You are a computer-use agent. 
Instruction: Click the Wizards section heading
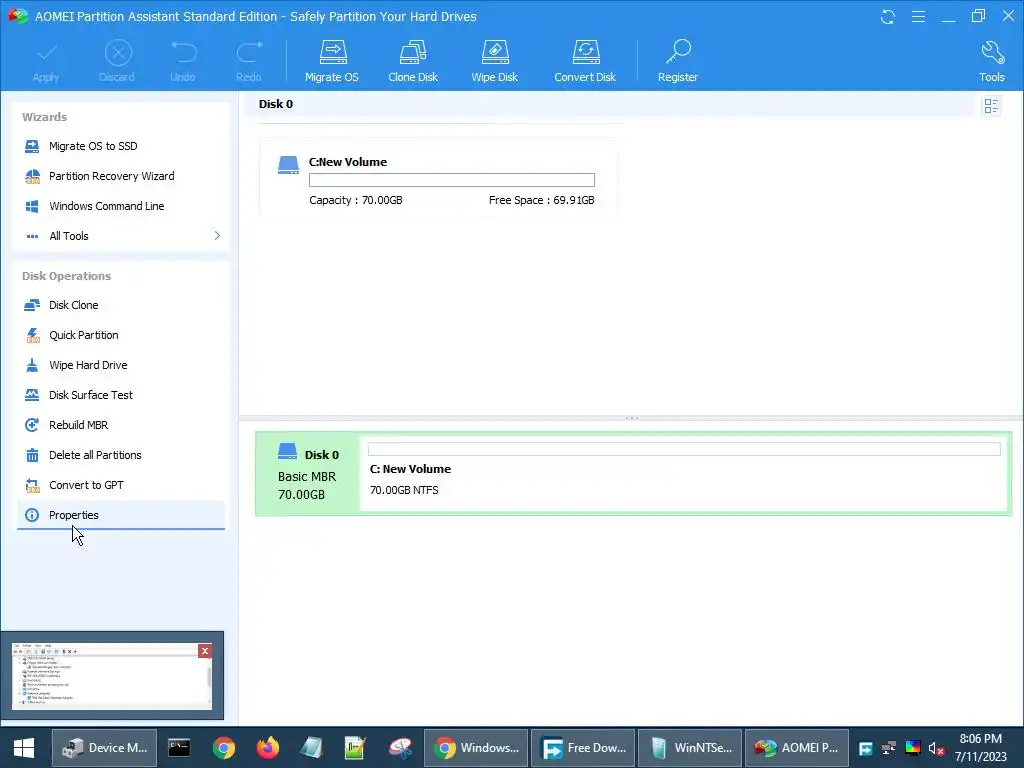point(44,117)
